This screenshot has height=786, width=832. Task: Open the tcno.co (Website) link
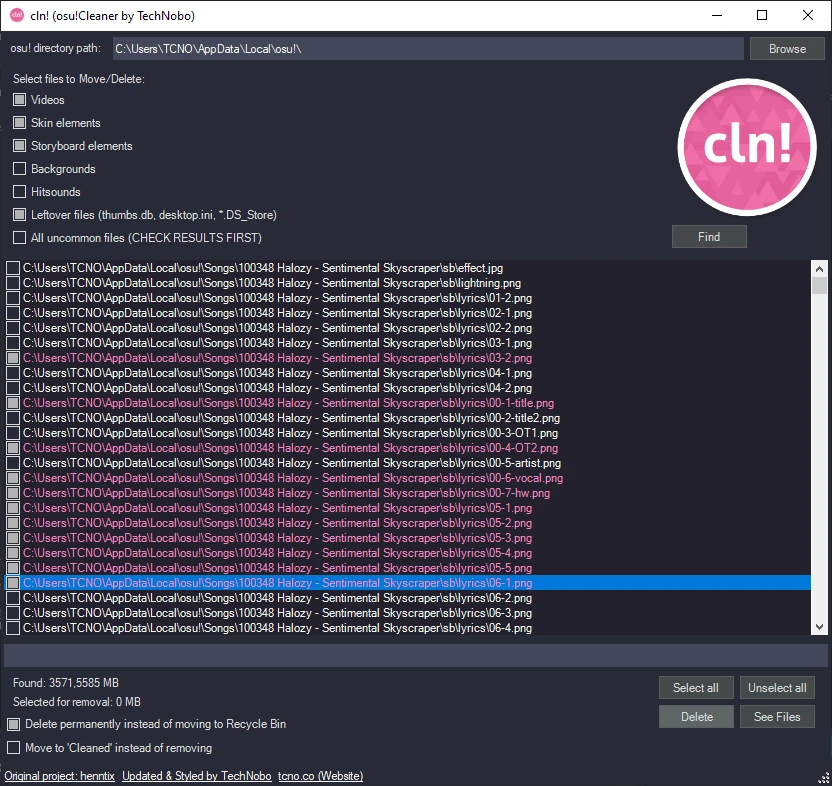(320, 776)
